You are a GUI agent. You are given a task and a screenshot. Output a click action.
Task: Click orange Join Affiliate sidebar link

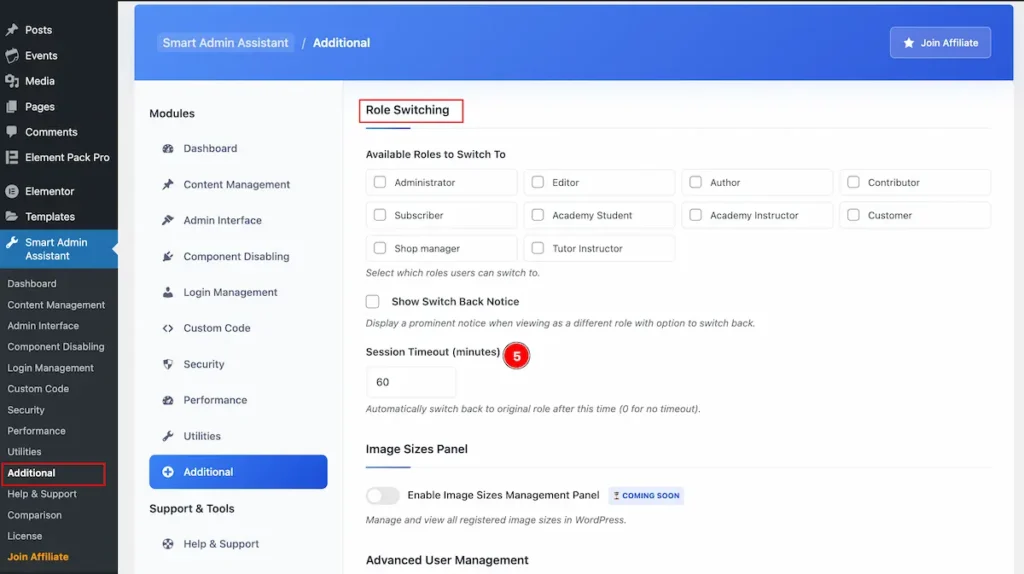point(38,557)
